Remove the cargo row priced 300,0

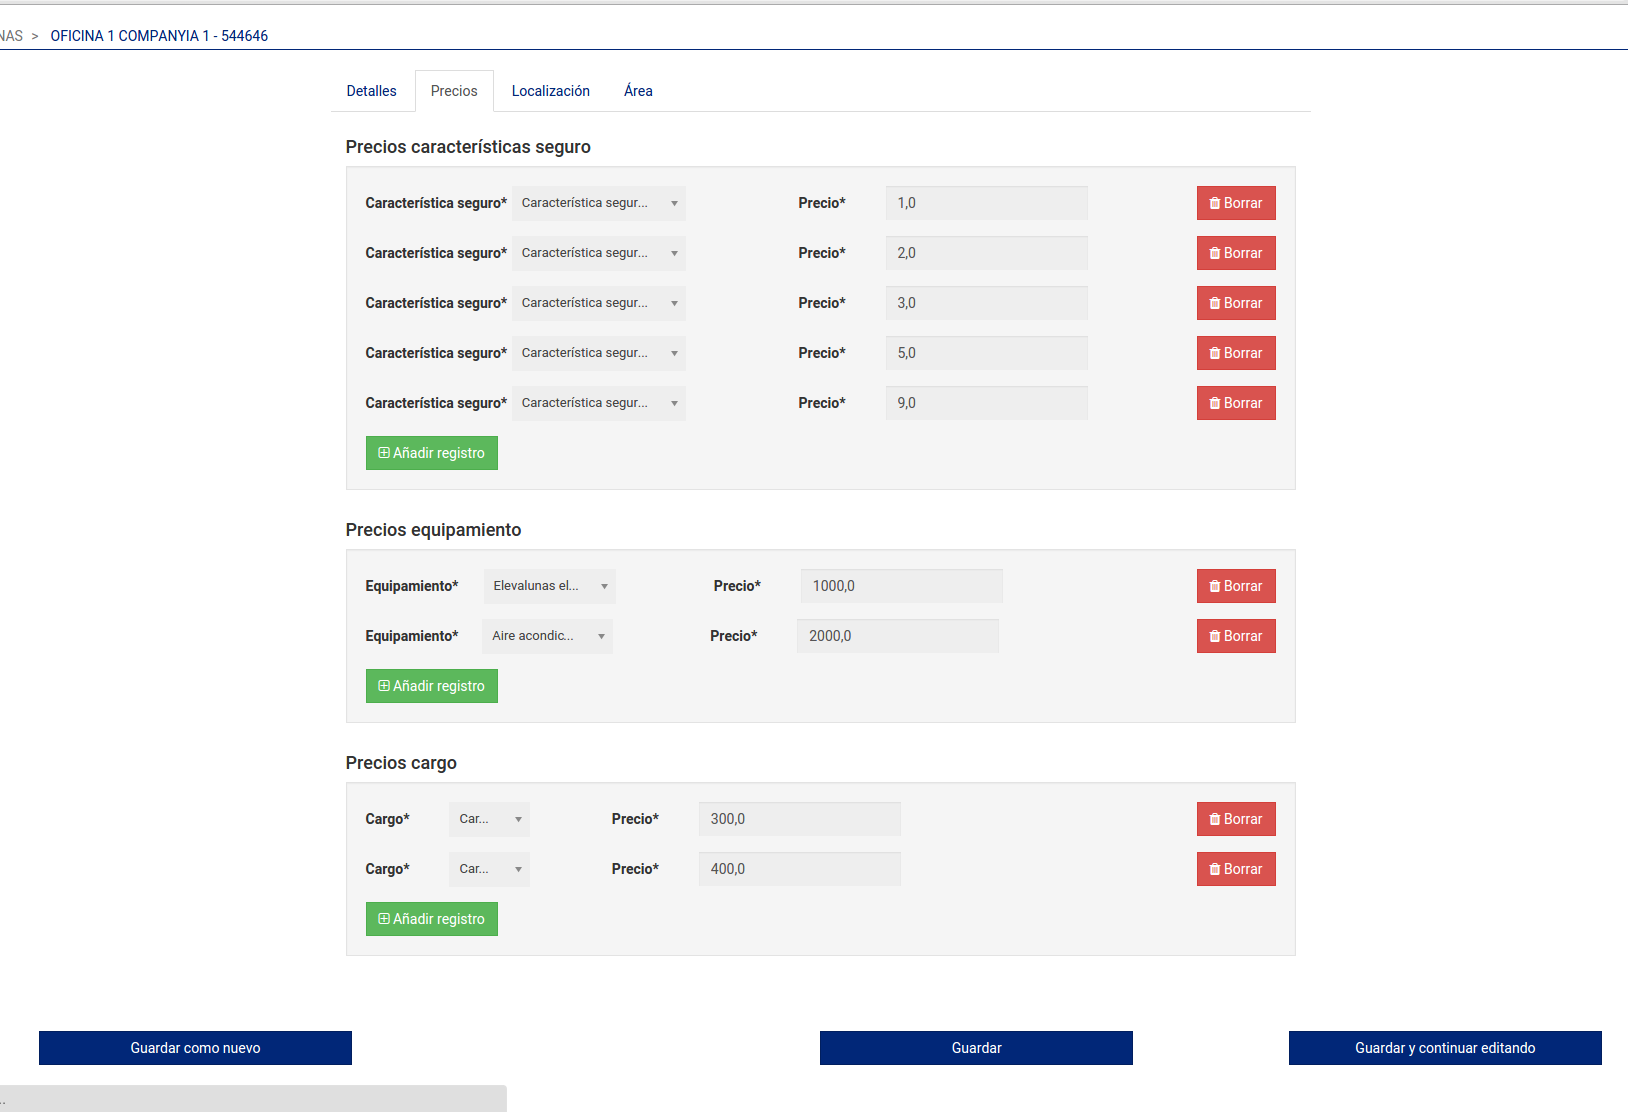pyautogui.click(x=1235, y=819)
